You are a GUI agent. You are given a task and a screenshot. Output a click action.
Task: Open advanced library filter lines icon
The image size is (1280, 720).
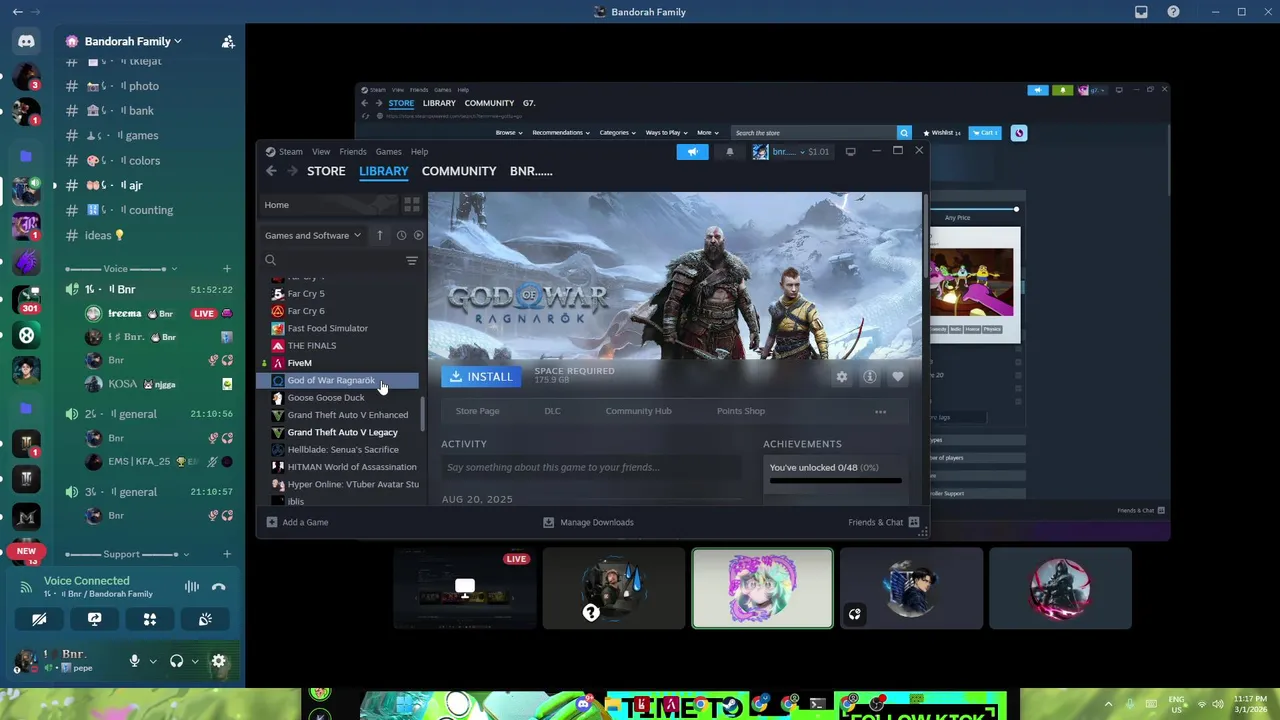point(412,260)
